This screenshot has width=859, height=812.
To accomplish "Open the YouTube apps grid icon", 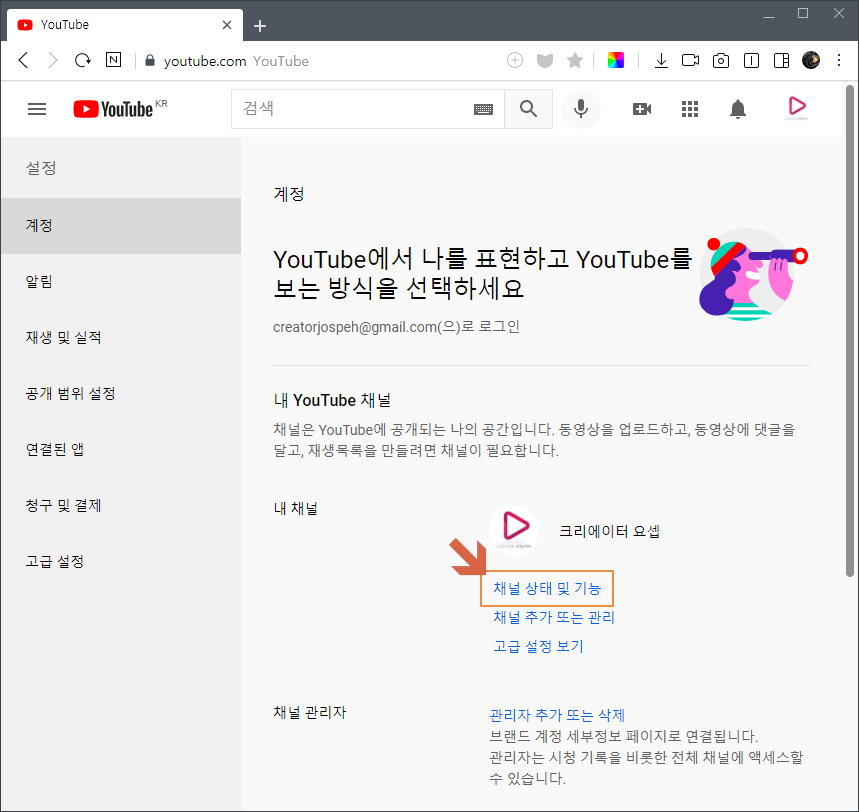I will point(690,109).
